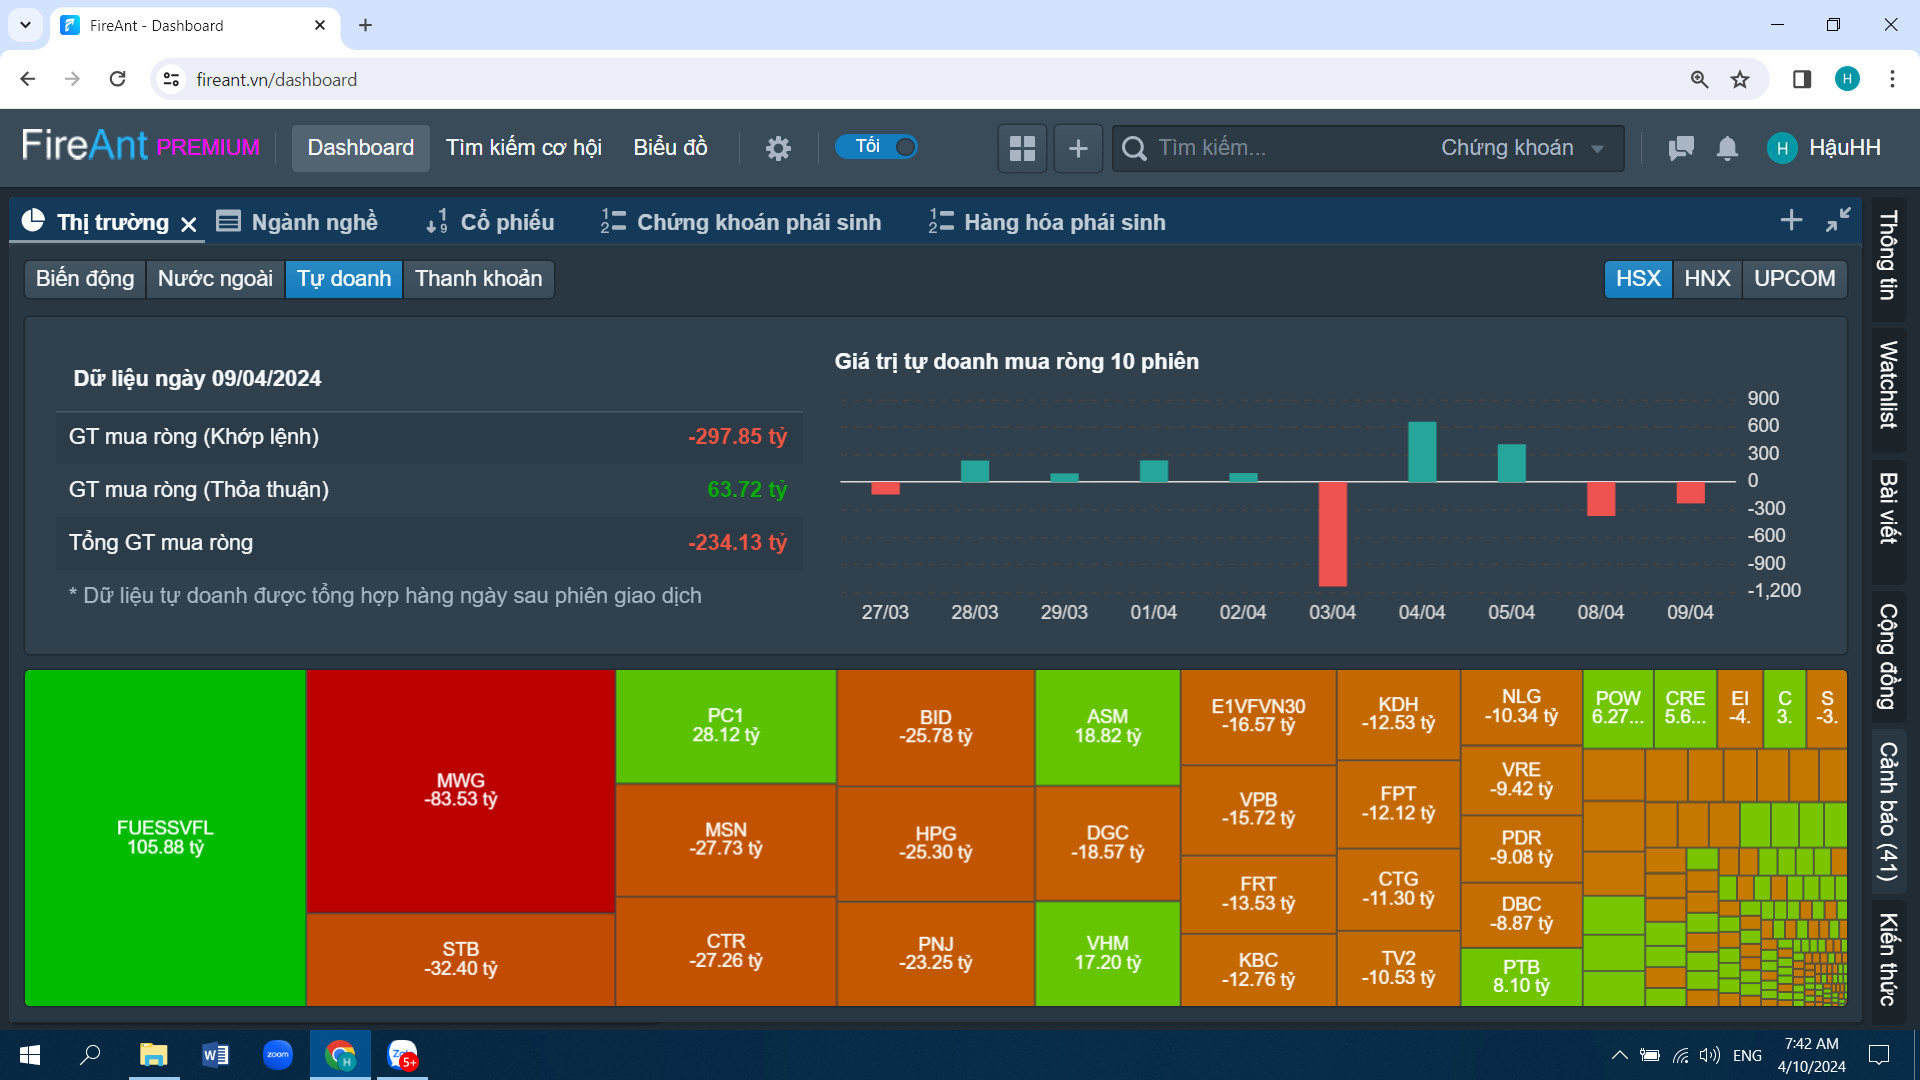Expand the Cảnh báo (41) side panel
This screenshot has width=1920, height=1080.
pyautogui.click(x=1888, y=810)
